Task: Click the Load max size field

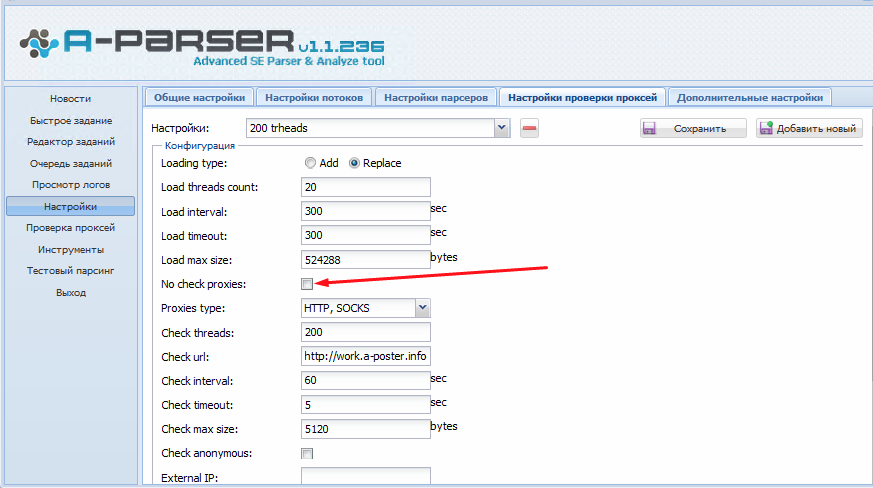Action: coord(366,260)
